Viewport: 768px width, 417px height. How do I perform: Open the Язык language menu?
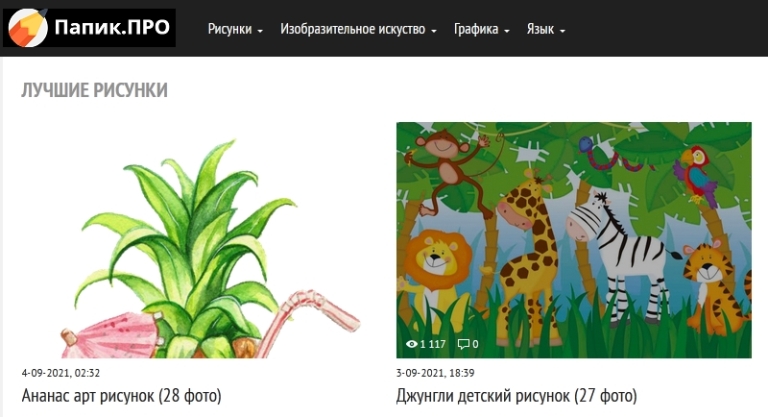(x=546, y=29)
